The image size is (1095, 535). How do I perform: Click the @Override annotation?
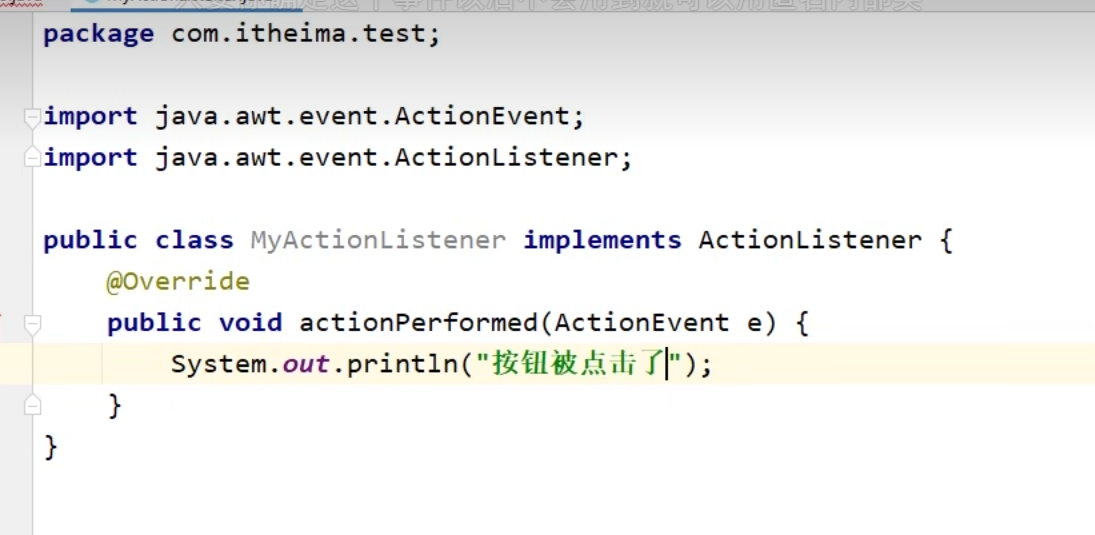click(x=177, y=282)
